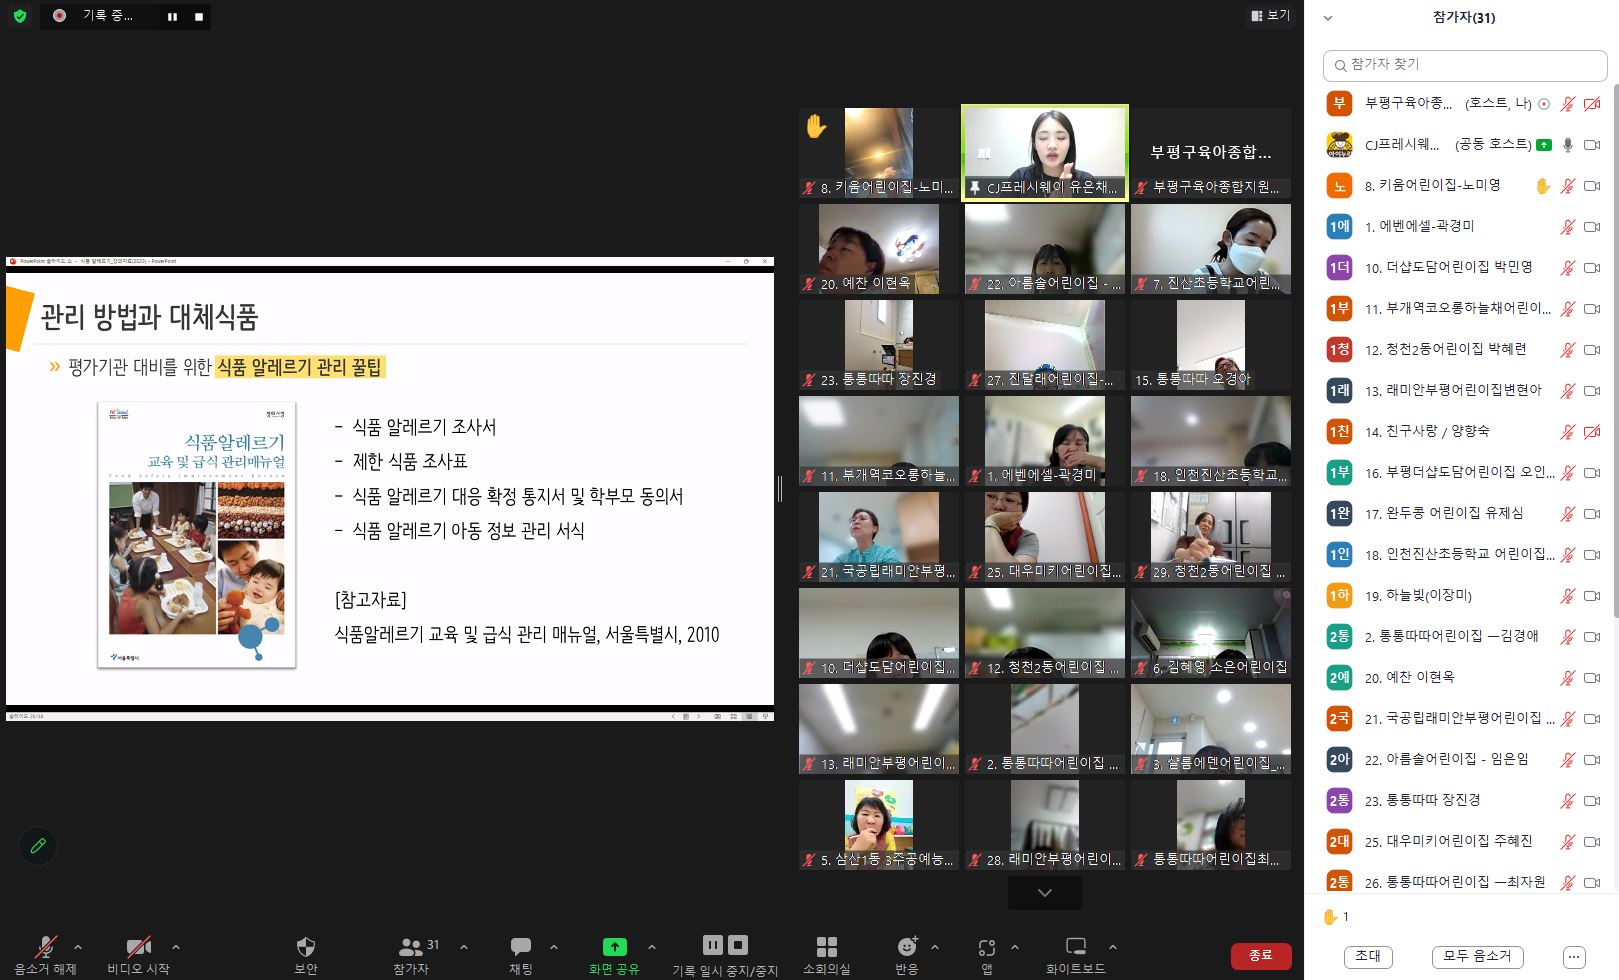The image size is (1619, 980).
Task: Click the green 화면 공유 share button
Action: pos(614,955)
